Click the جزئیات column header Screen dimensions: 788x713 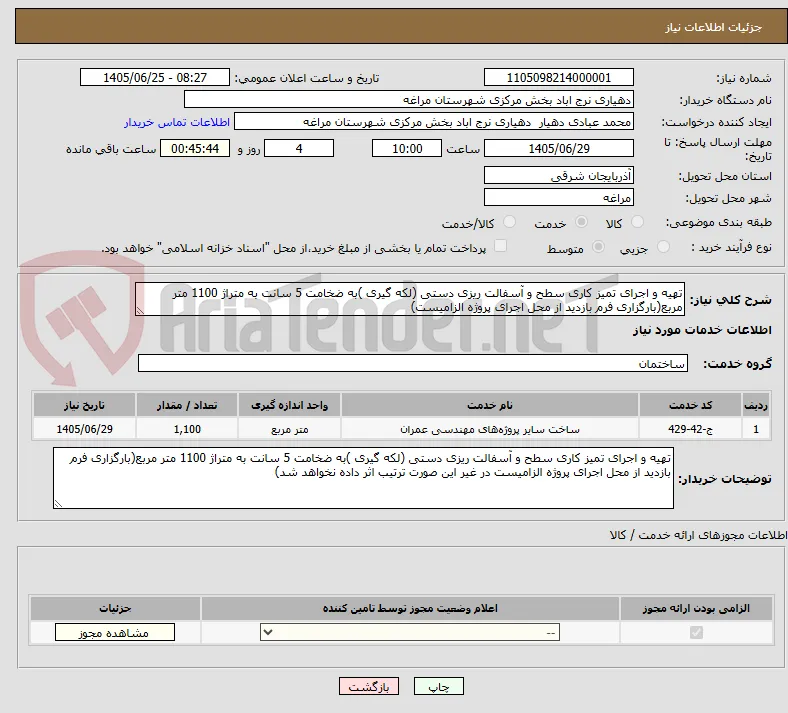click(x=115, y=608)
